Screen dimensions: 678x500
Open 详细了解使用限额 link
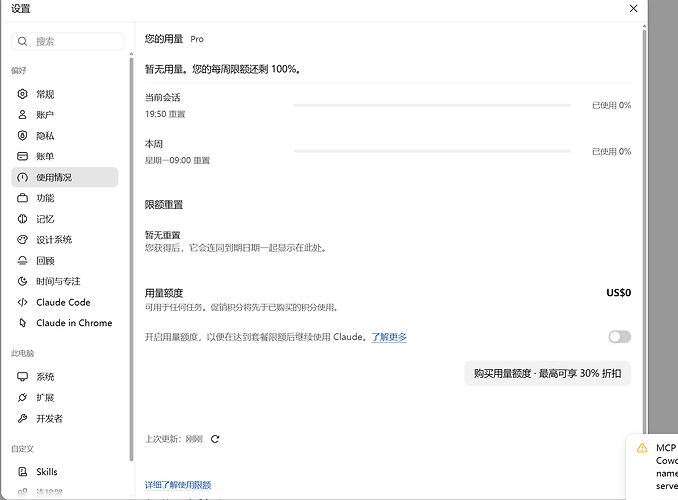point(178,485)
